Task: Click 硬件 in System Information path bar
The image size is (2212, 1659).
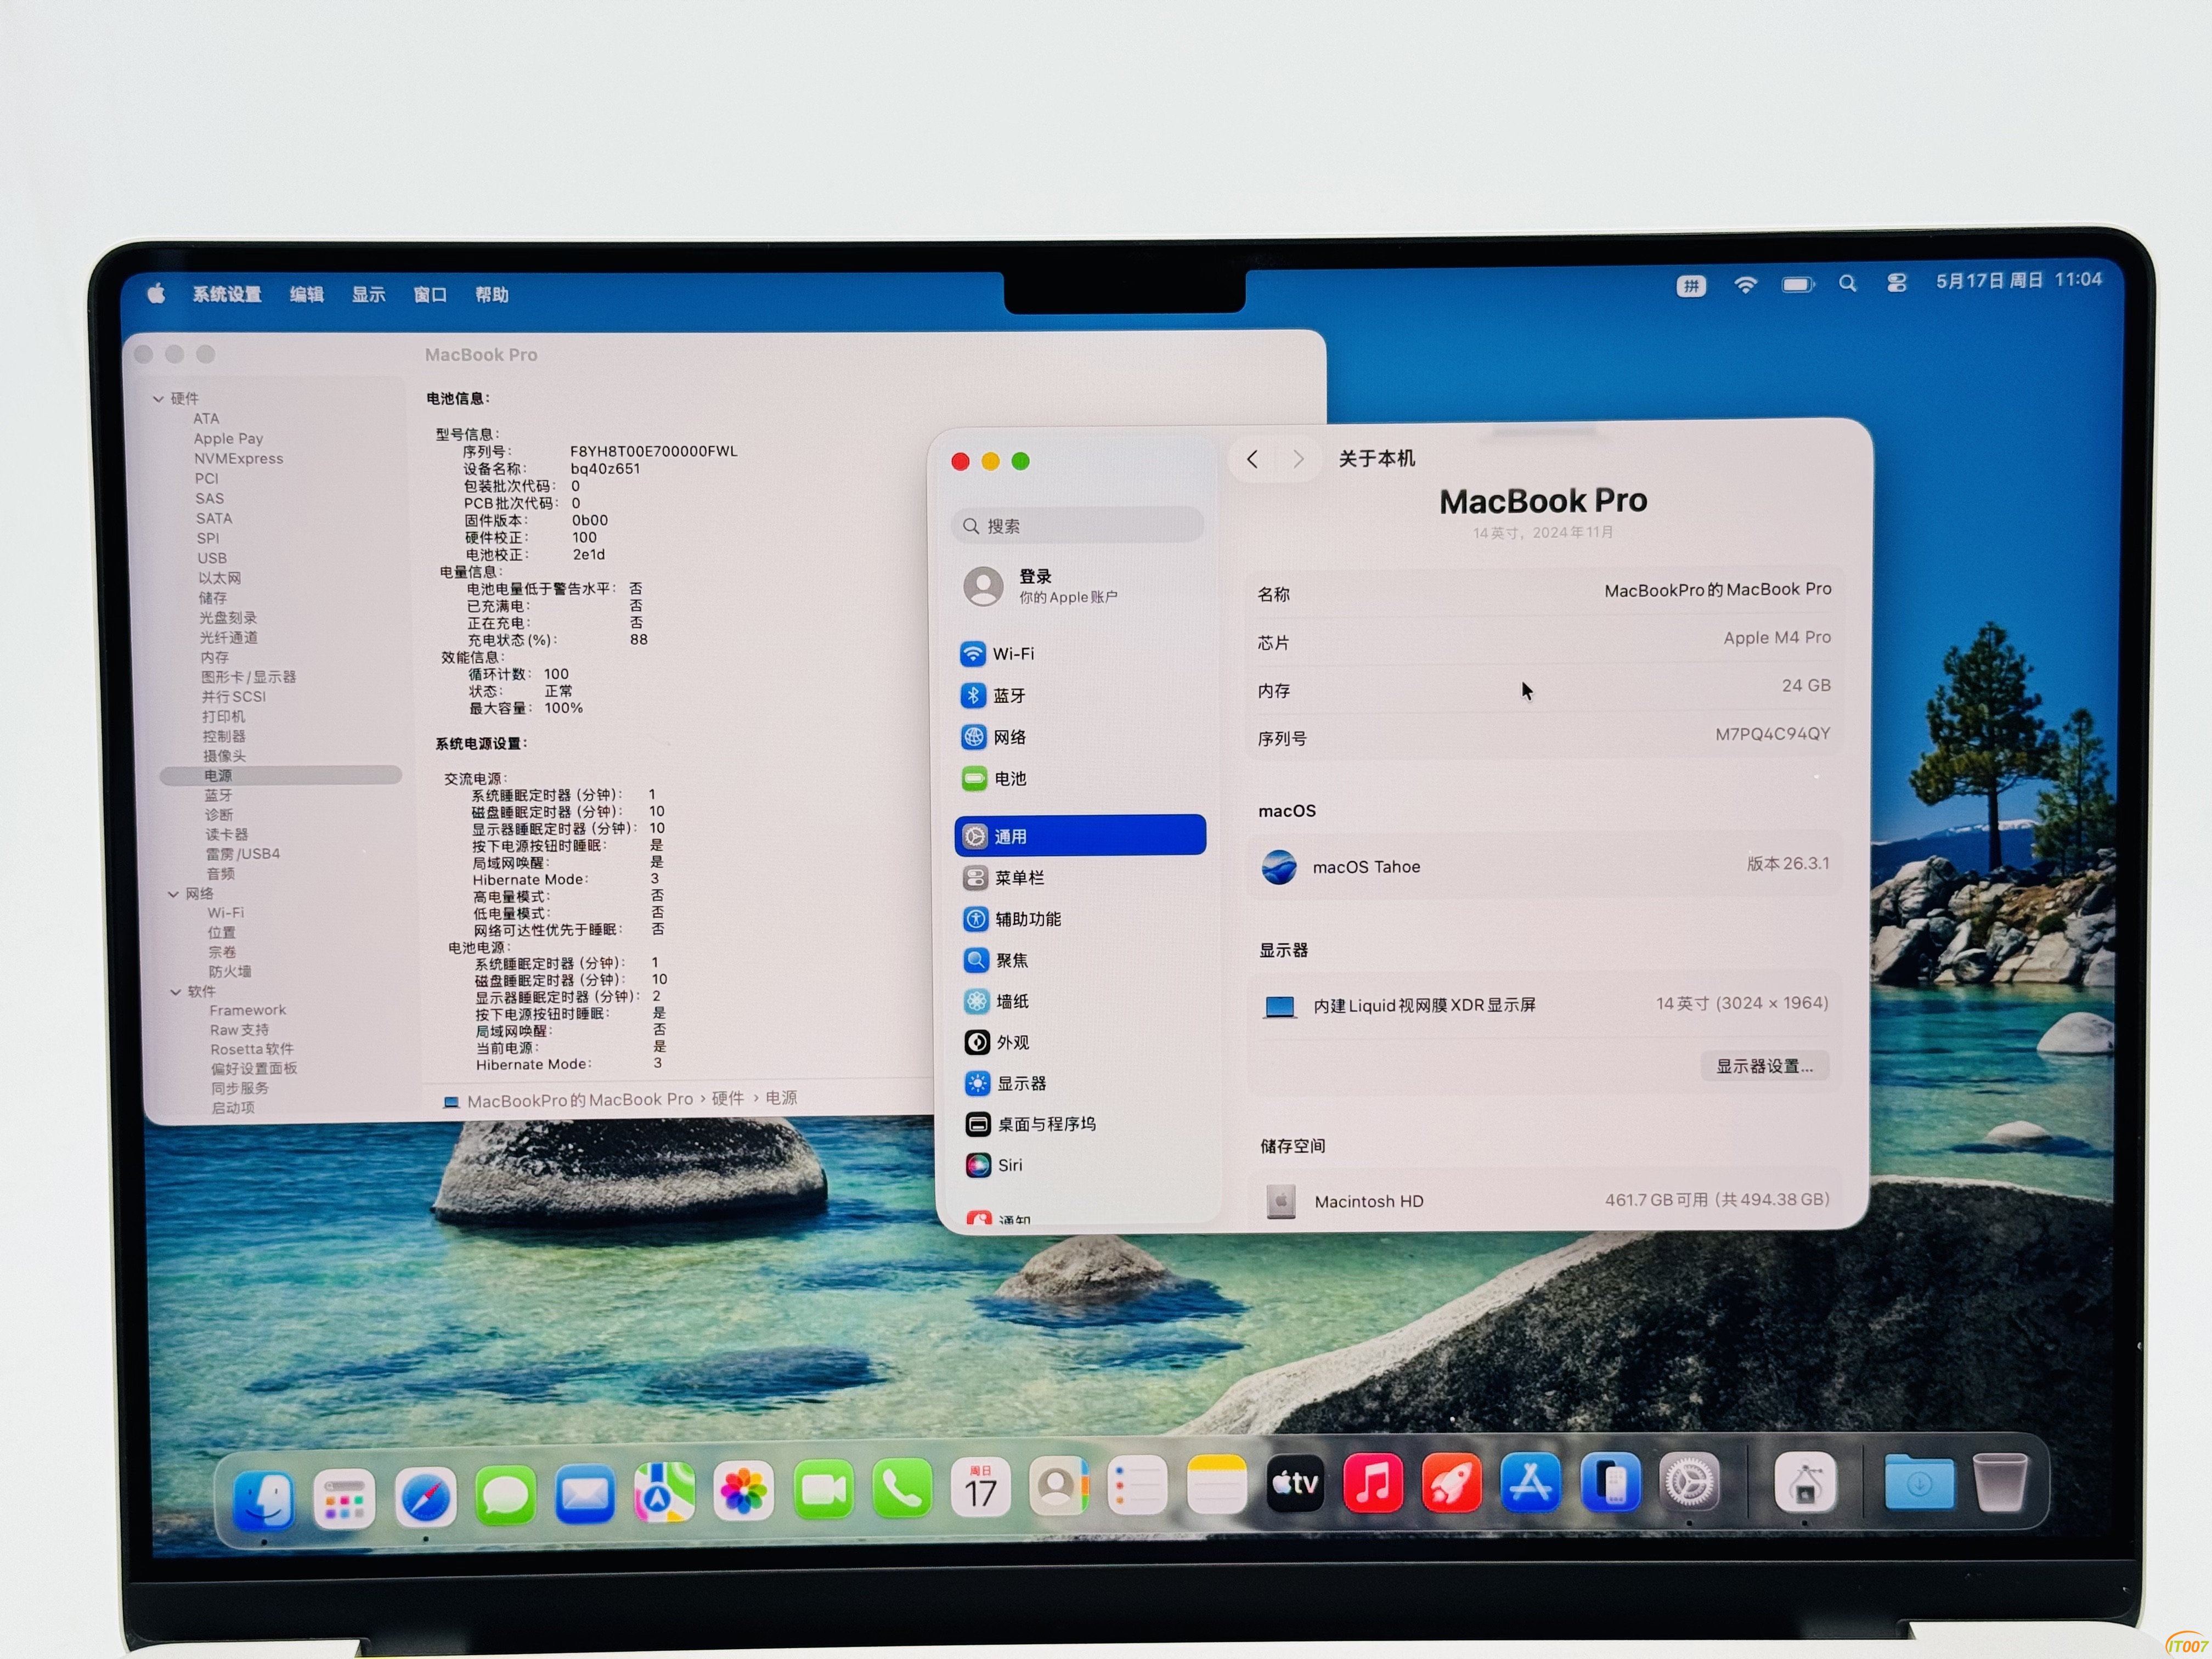Action: [727, 1098]
